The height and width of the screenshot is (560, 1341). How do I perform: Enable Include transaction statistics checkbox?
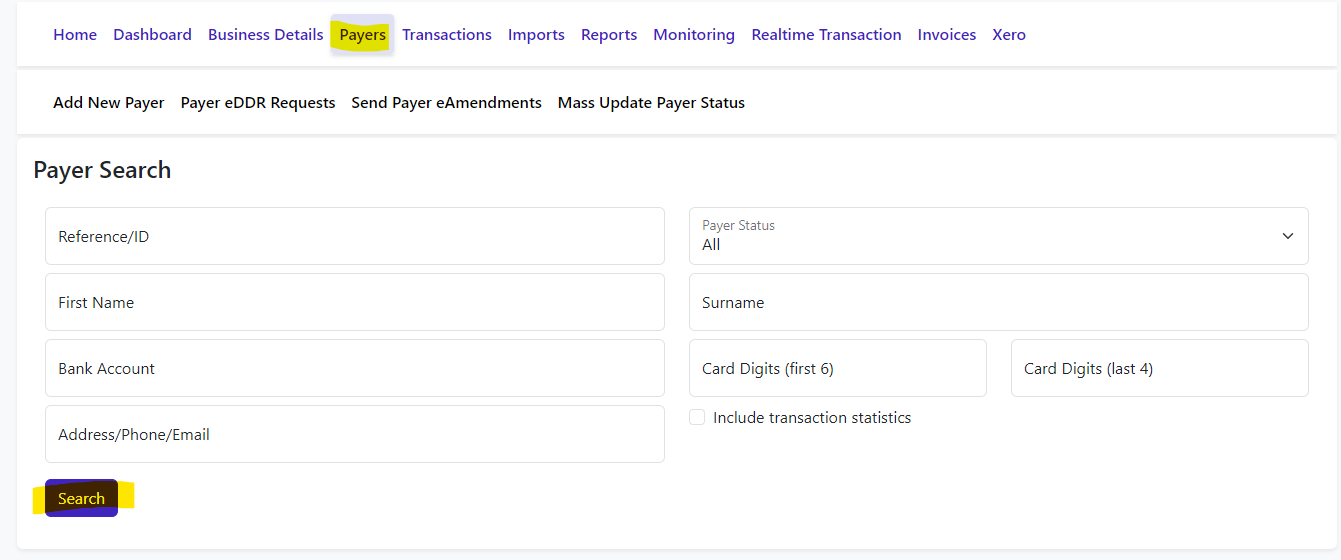tap(698, 418)
